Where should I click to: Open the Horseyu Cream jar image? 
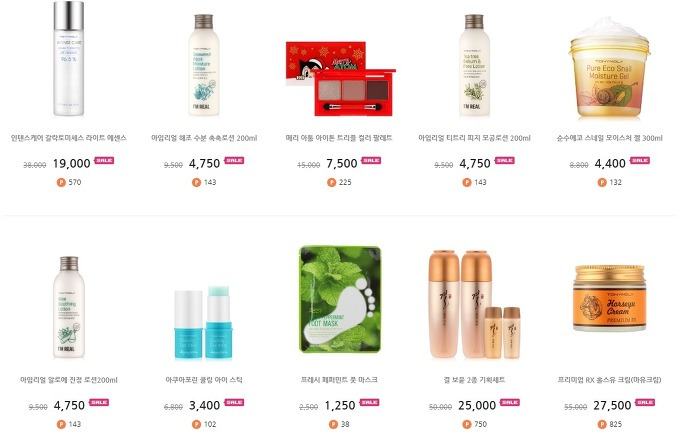[609, 298]
